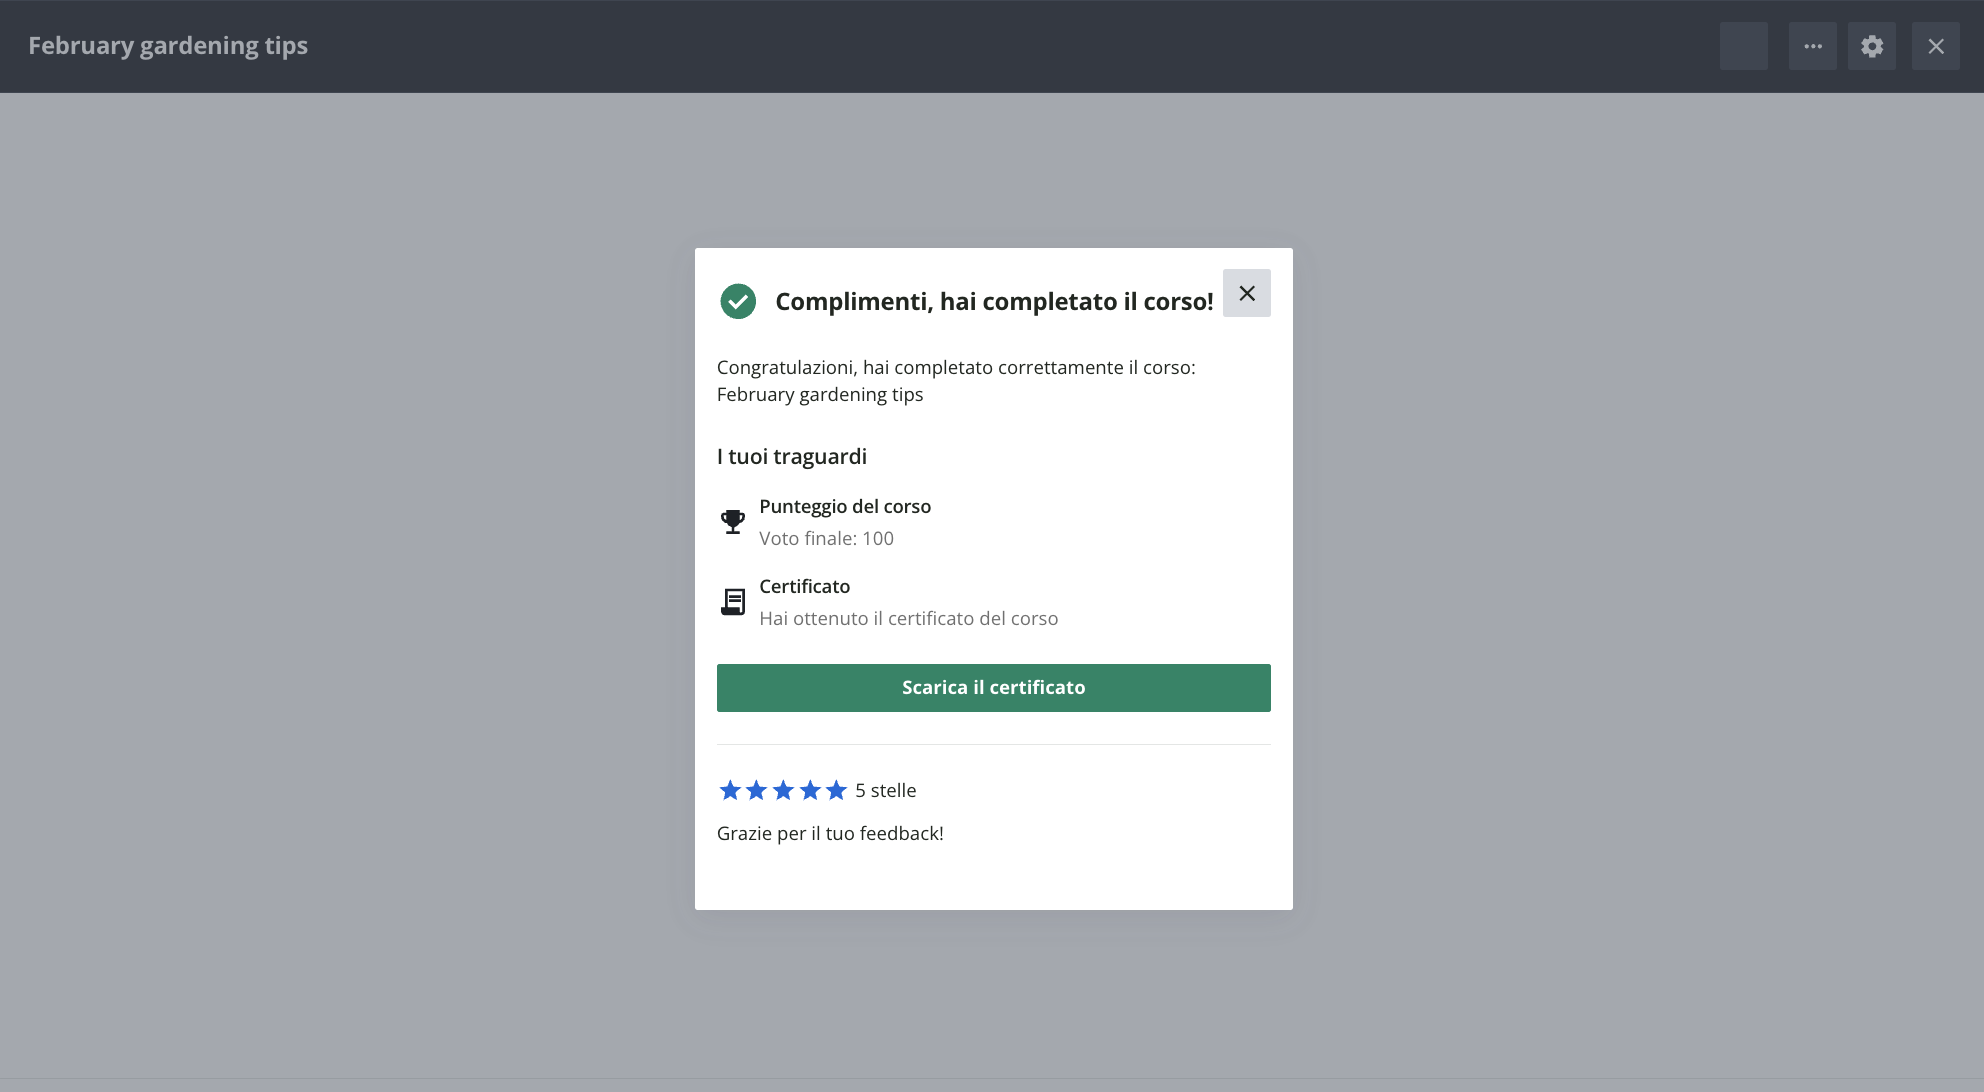Click the green checkmark completion icon

(x=738, y=301)
